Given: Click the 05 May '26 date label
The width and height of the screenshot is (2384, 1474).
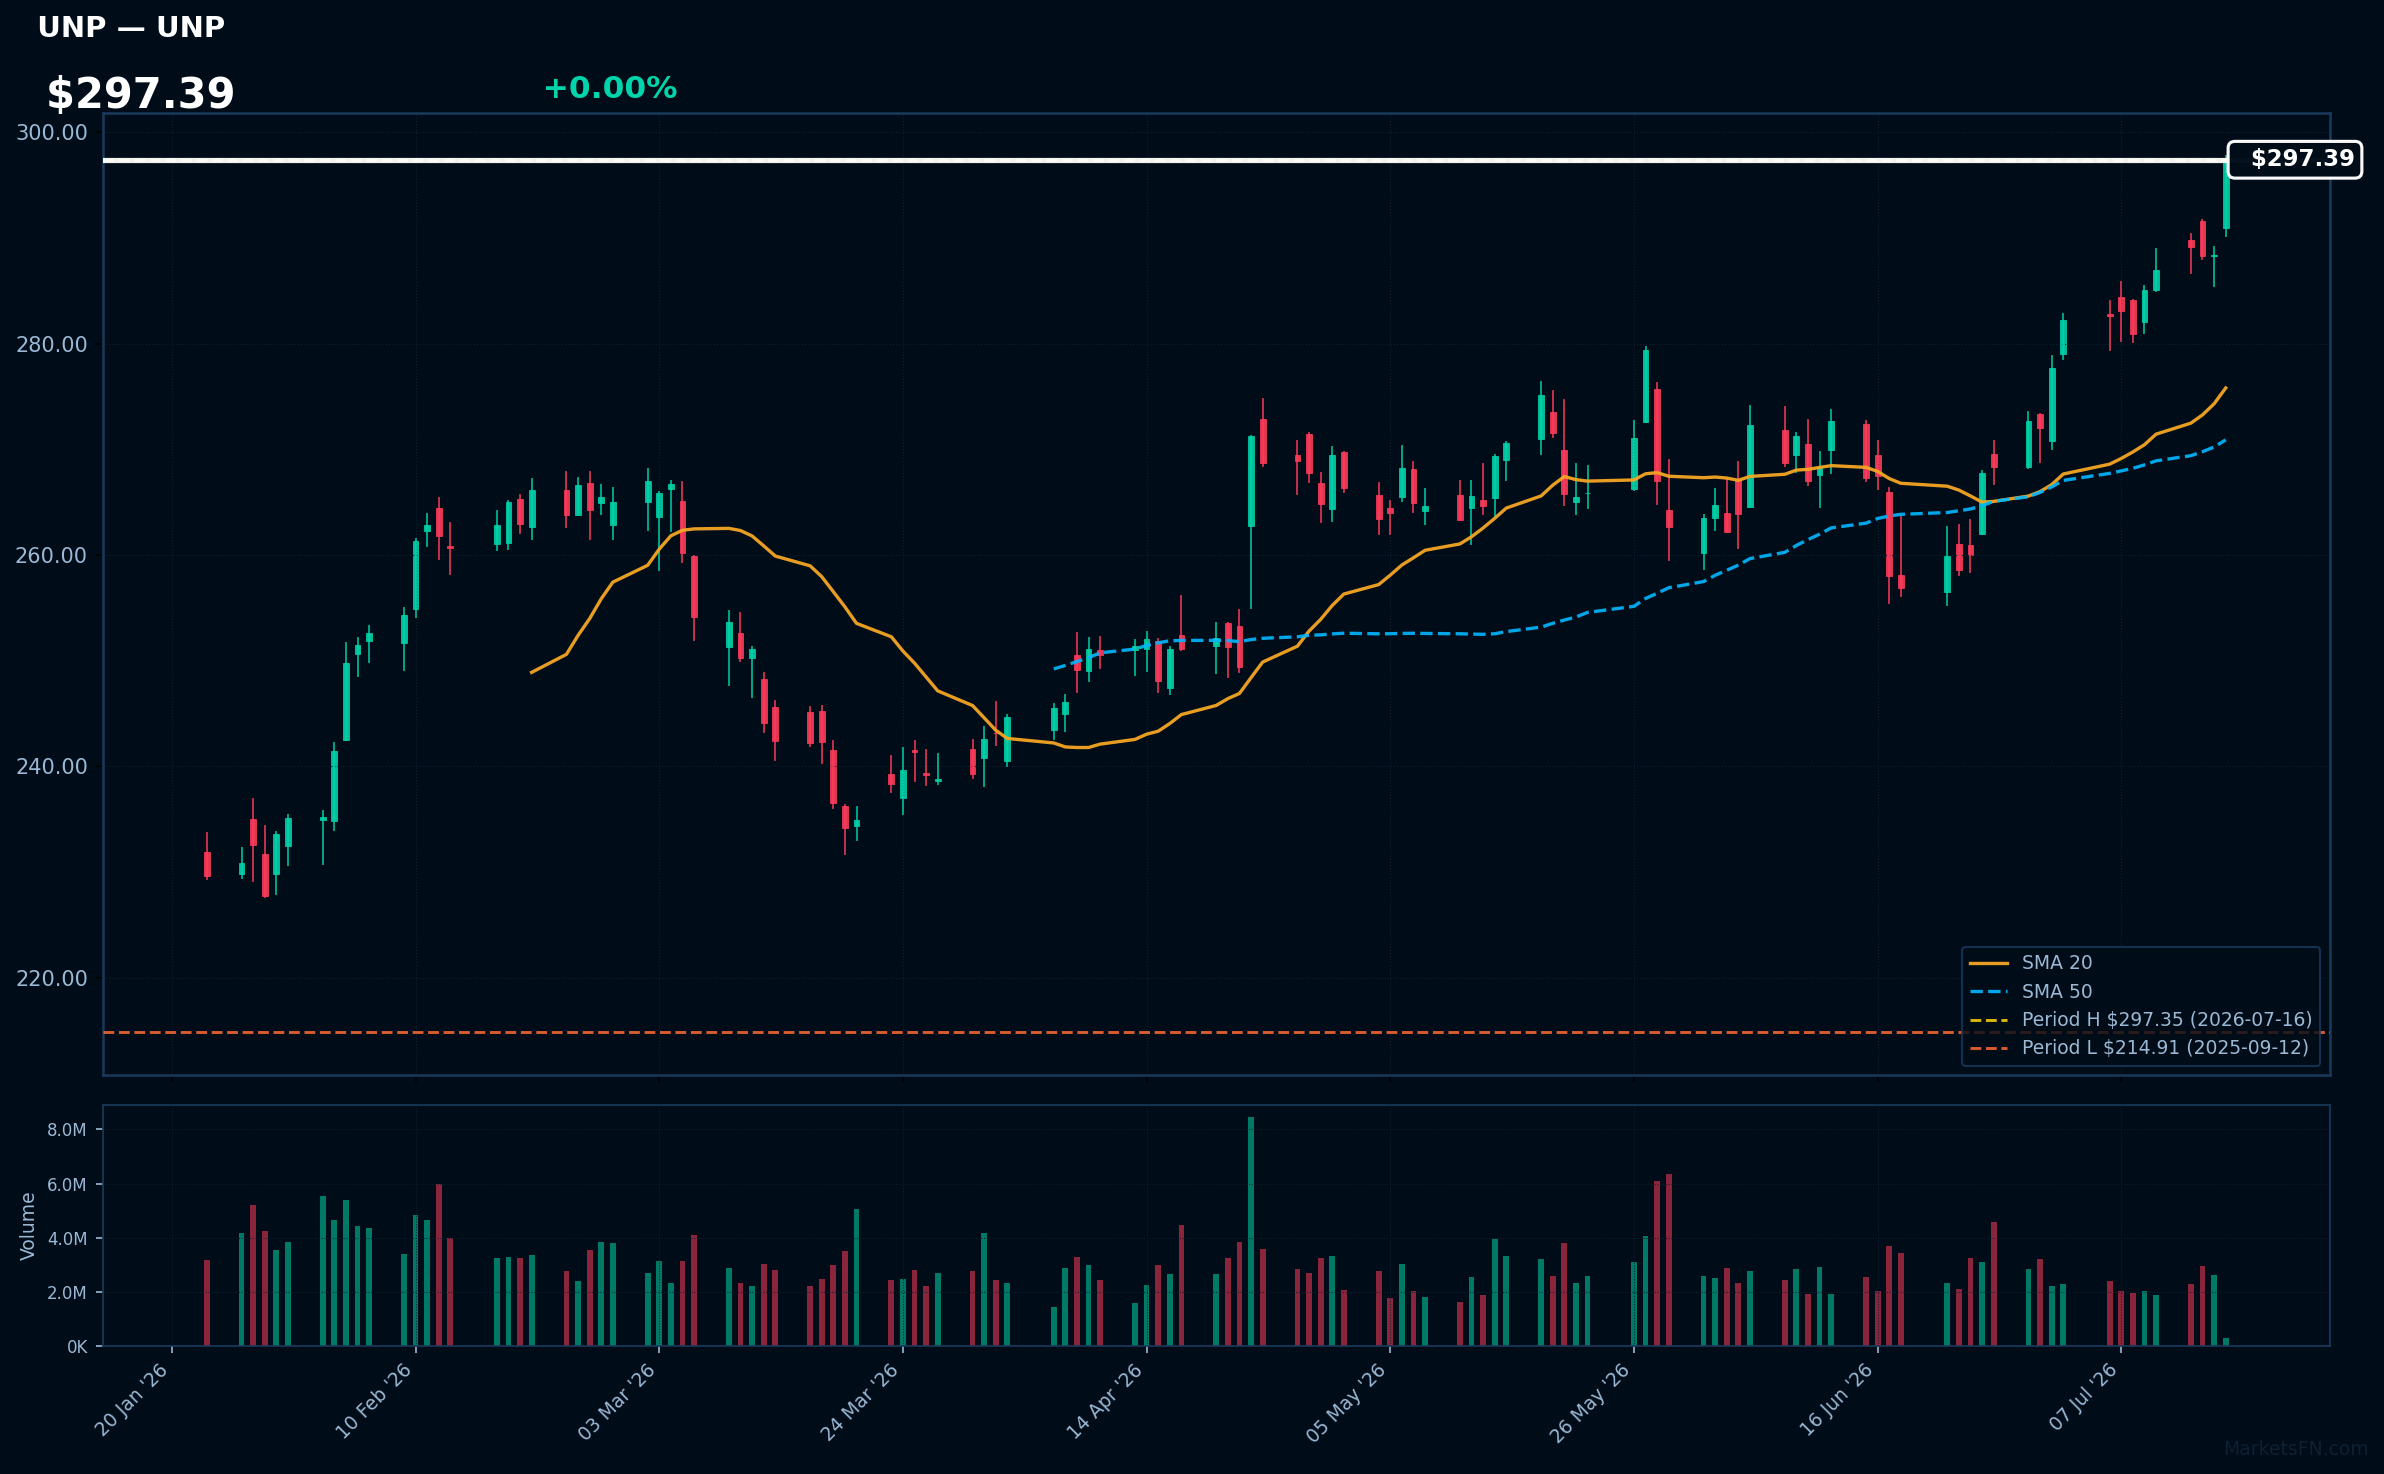Looking at the screenshot, I should click(1347, 1401).
